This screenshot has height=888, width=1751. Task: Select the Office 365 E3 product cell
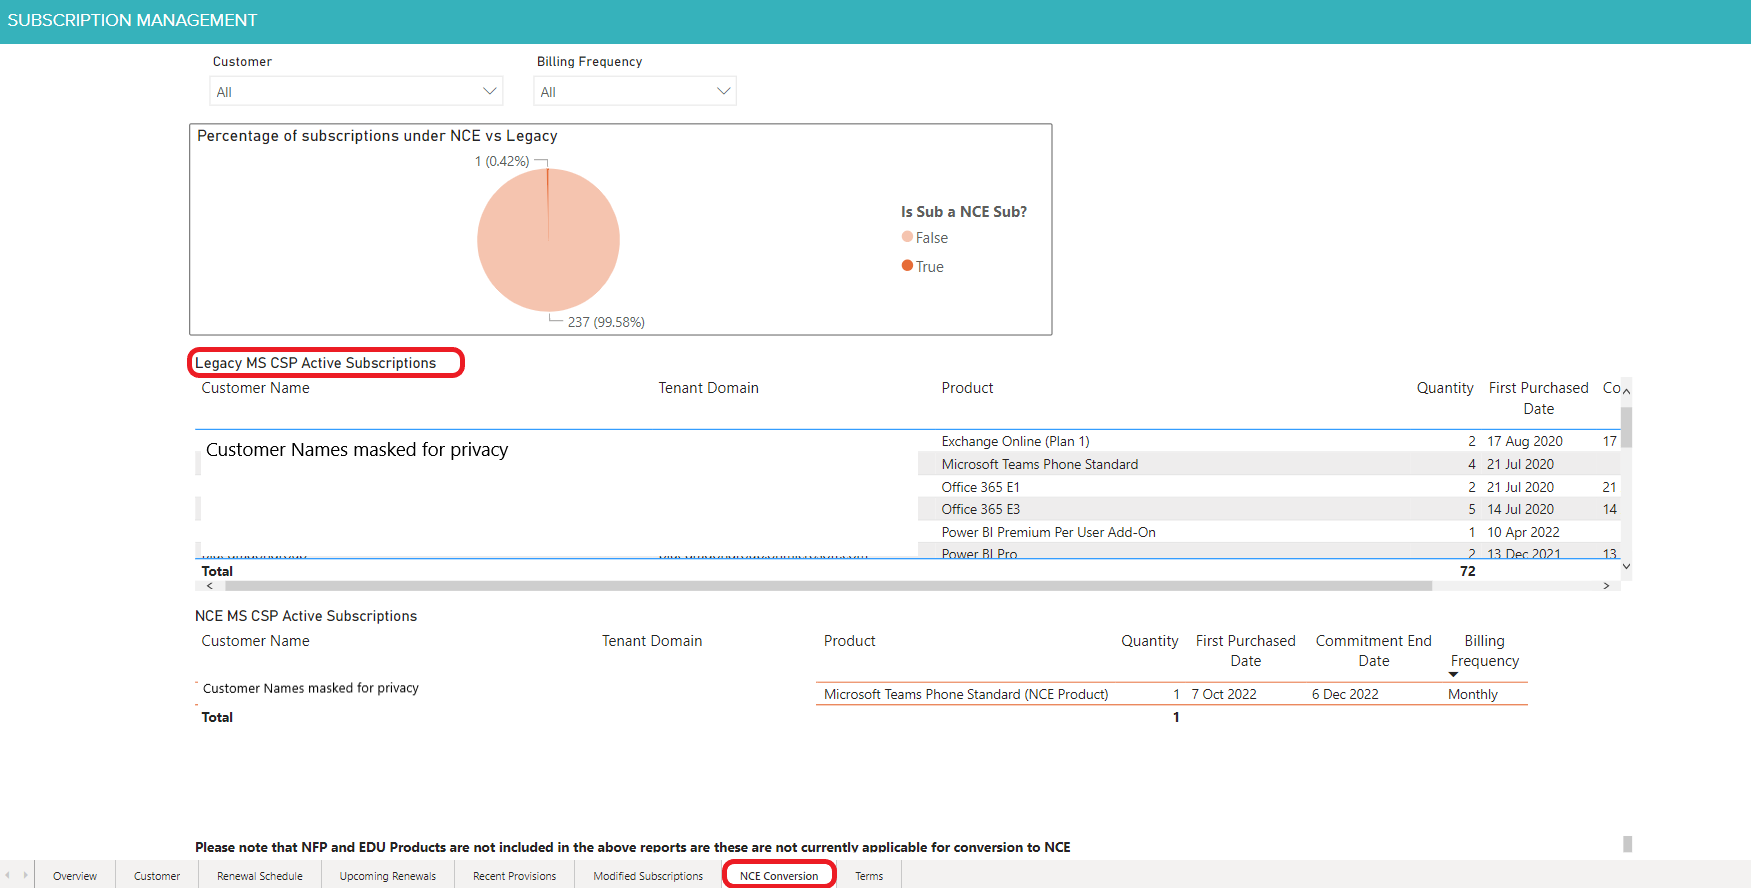980,509
